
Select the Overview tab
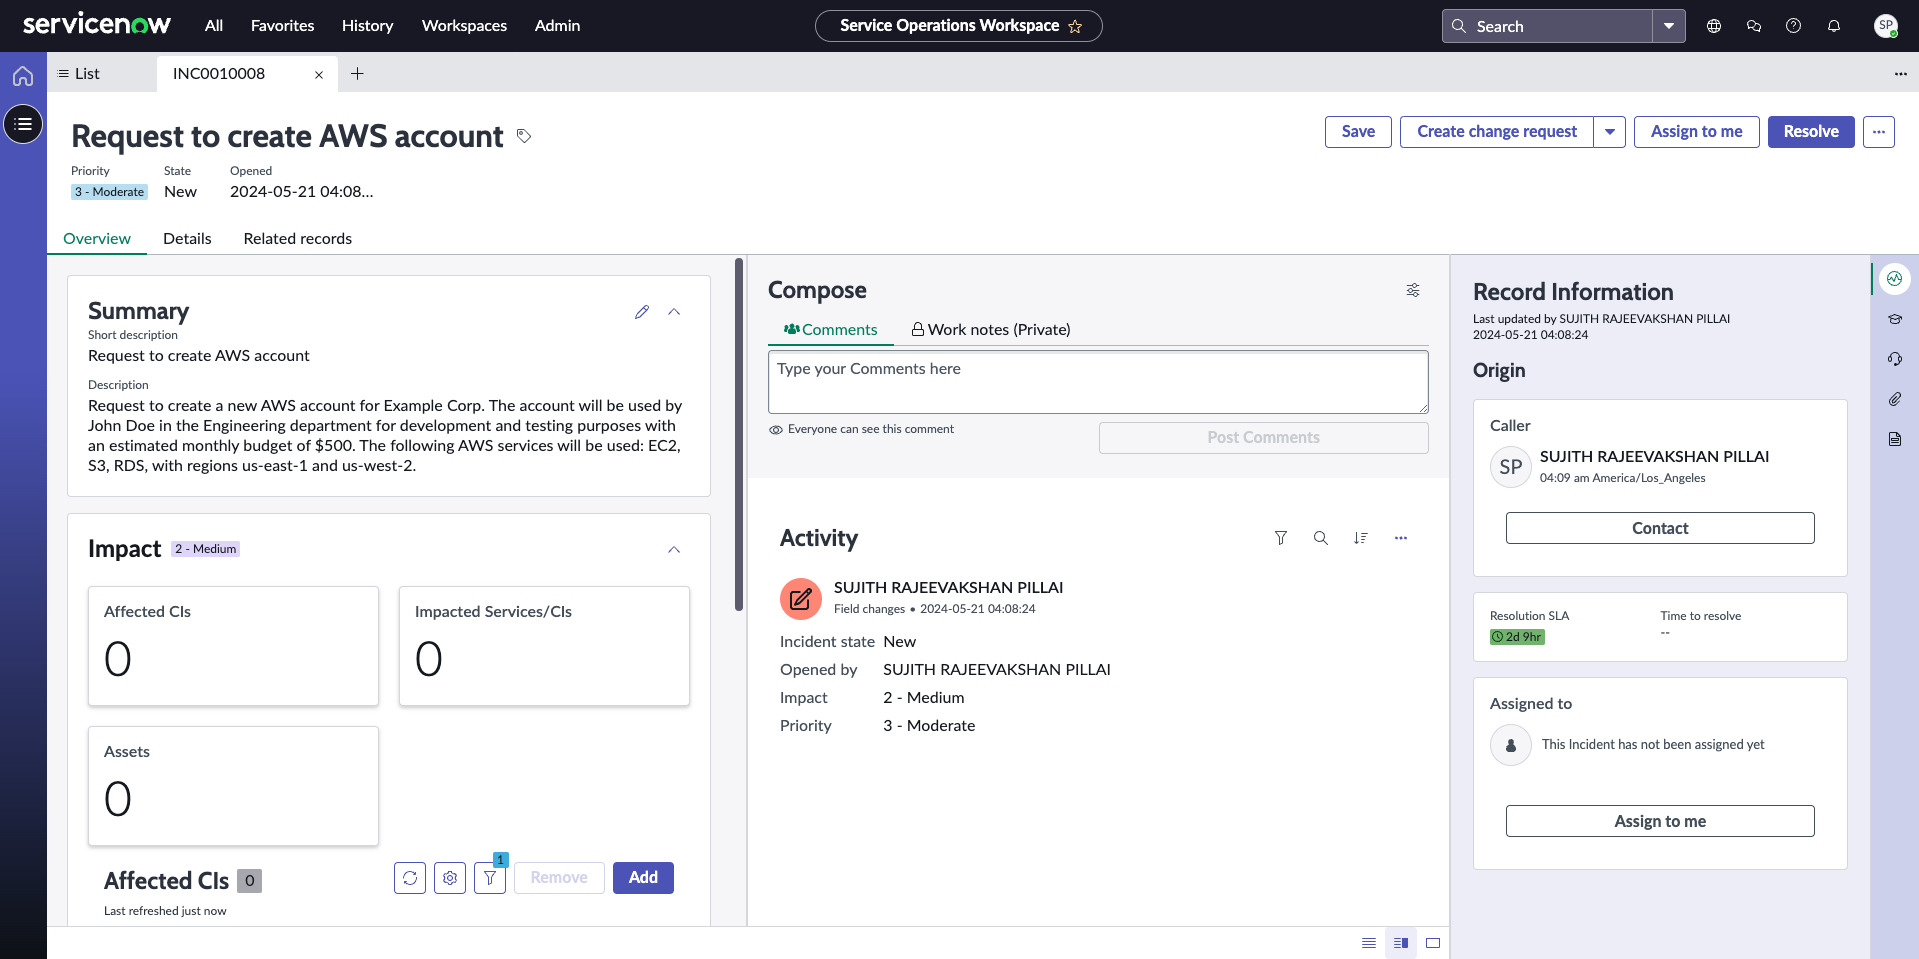(x=97, y=239)
